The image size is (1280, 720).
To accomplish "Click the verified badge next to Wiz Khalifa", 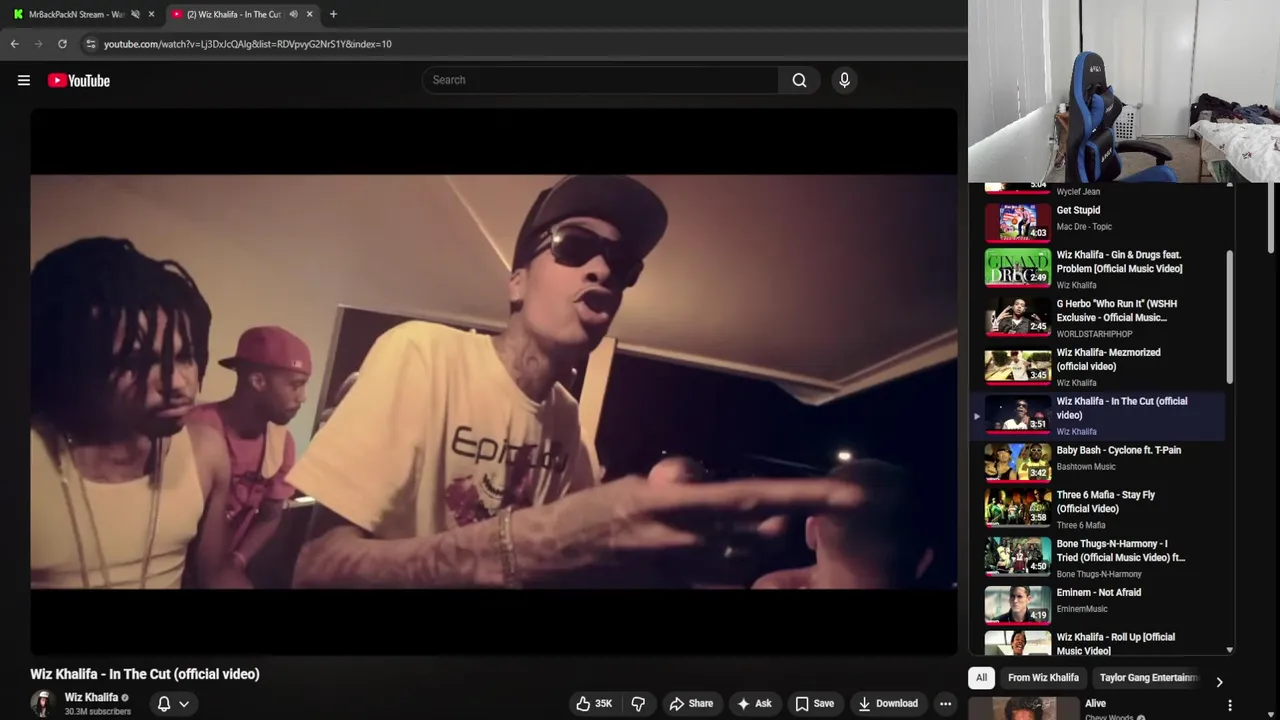I will coord(125,698).
